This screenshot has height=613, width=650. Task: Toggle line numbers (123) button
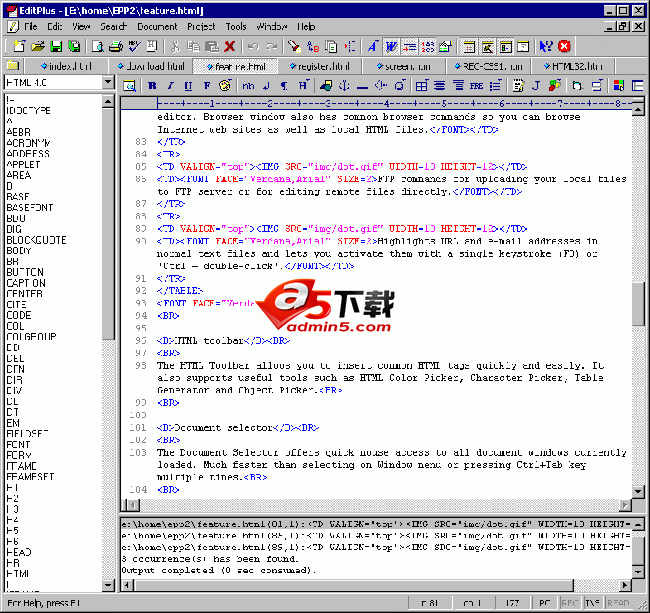coord(427,46)
